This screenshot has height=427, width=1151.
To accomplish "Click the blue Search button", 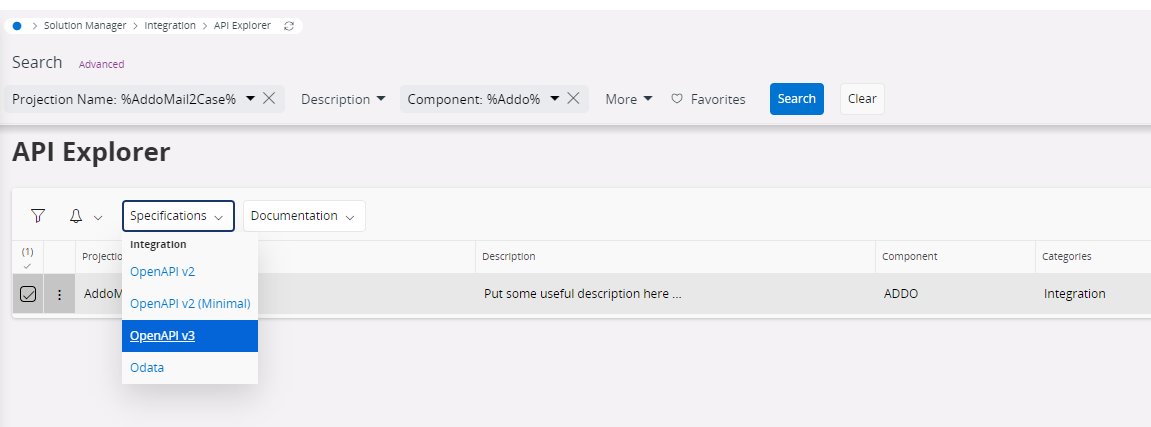I will (796, 99).
